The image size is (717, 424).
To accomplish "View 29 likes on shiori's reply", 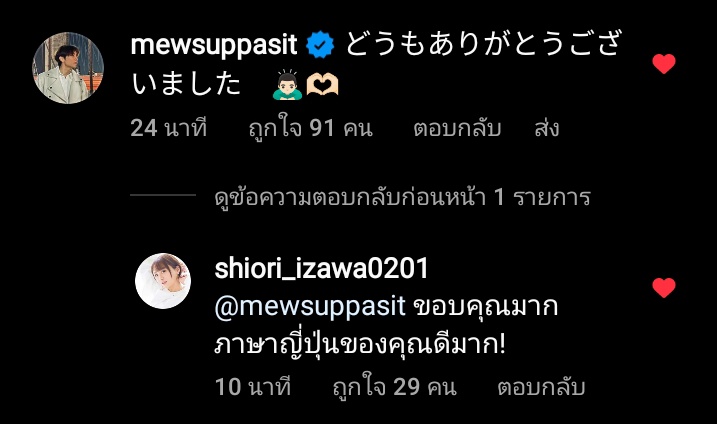I will 395,387.
